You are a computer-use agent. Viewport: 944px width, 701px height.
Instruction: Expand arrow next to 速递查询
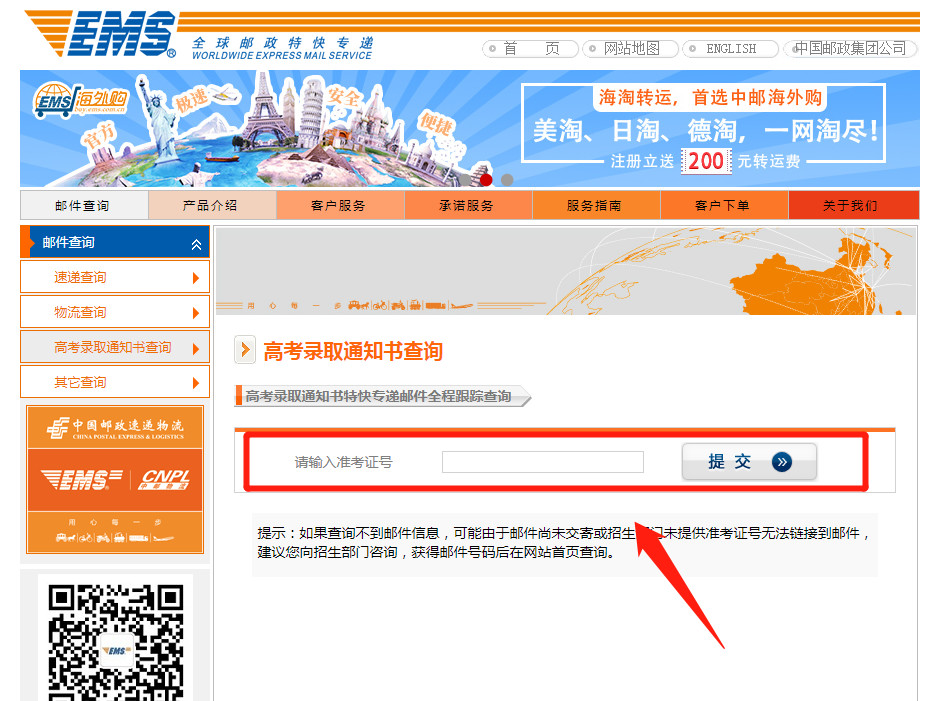[x=196, y=278]
